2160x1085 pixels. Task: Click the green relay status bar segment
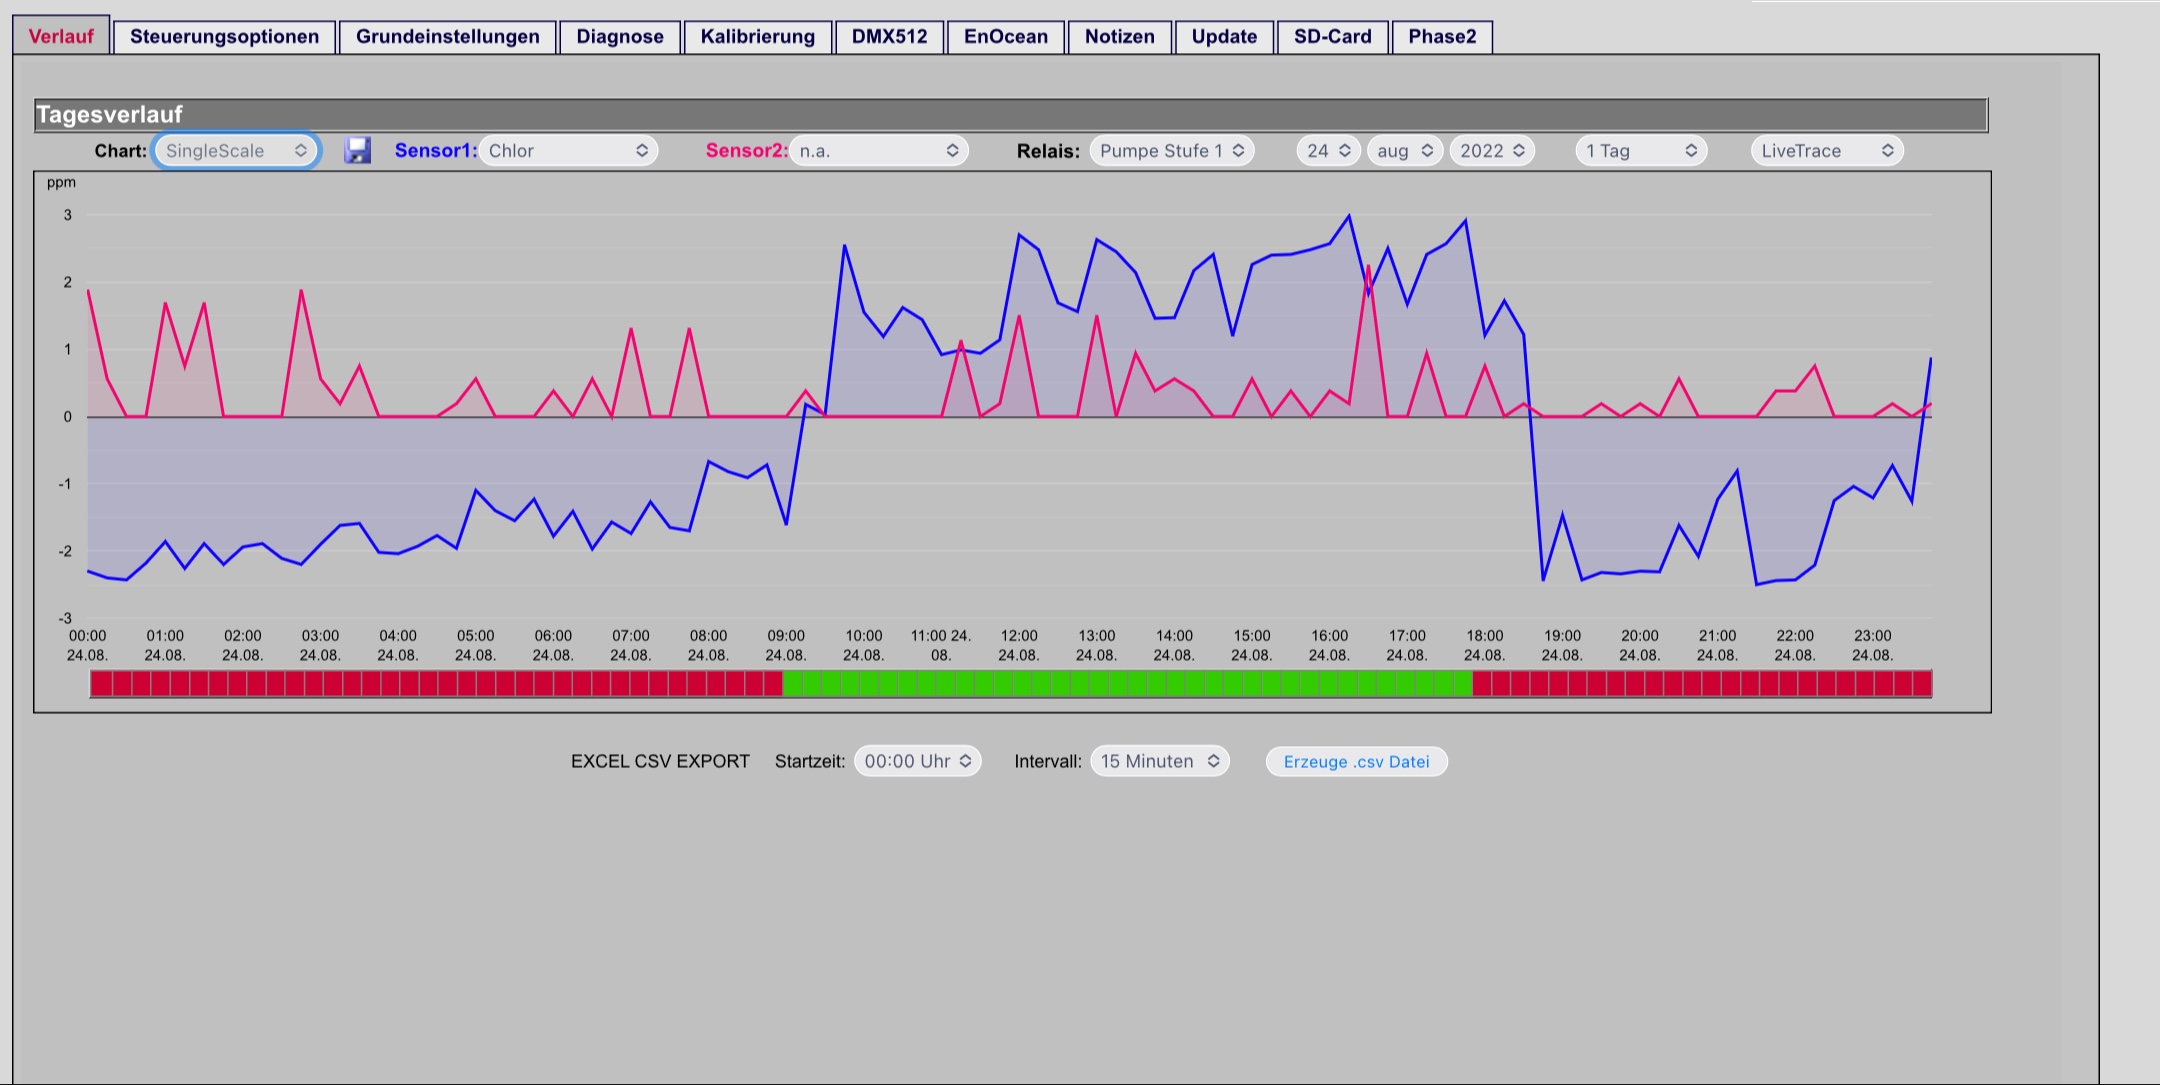[x=1127, y=684]
